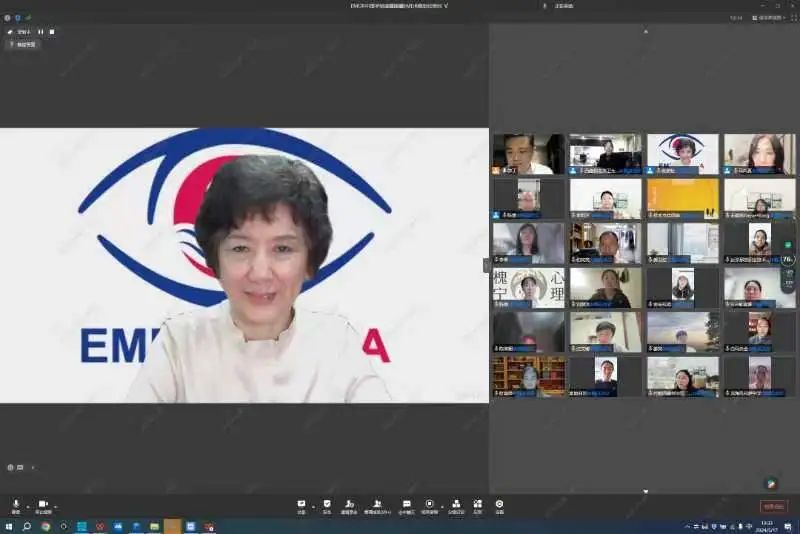The image size is (800, 534).
Task: Expand recording options arrow beside record
Action: pos(442,506)
